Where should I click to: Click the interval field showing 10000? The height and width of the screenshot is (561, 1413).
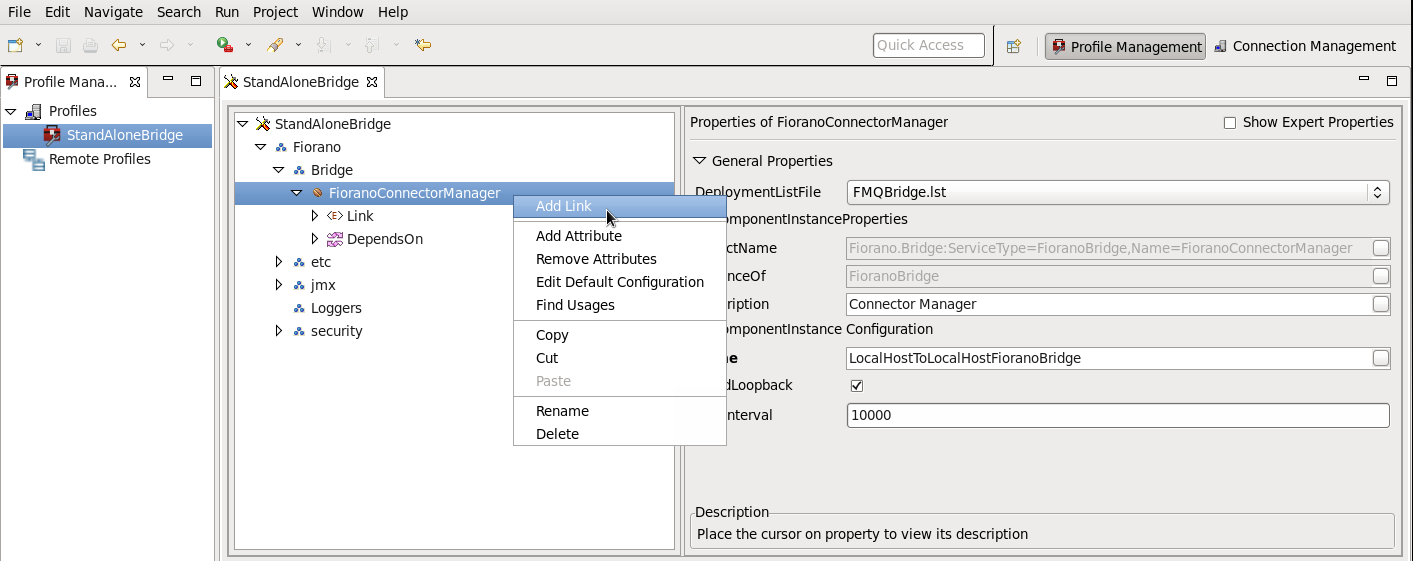click(1117, 415)
